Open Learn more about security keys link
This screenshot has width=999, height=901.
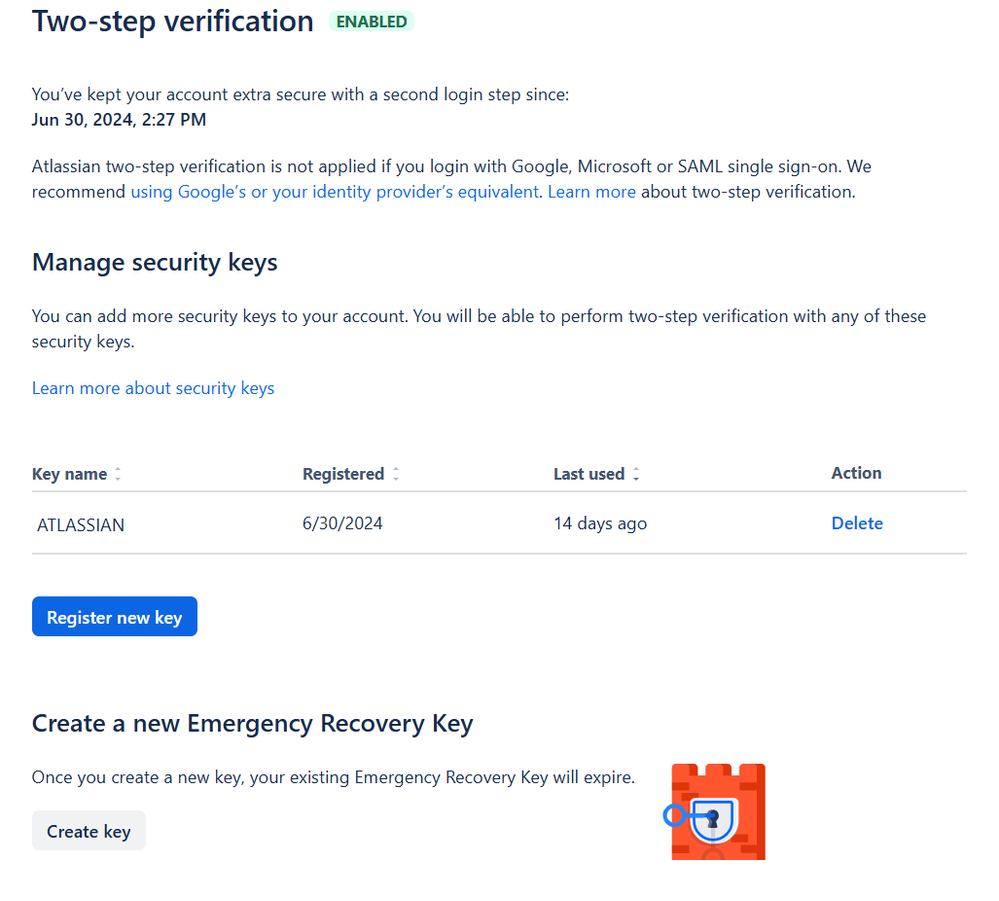pyautogui.click(x=153, y=388)
